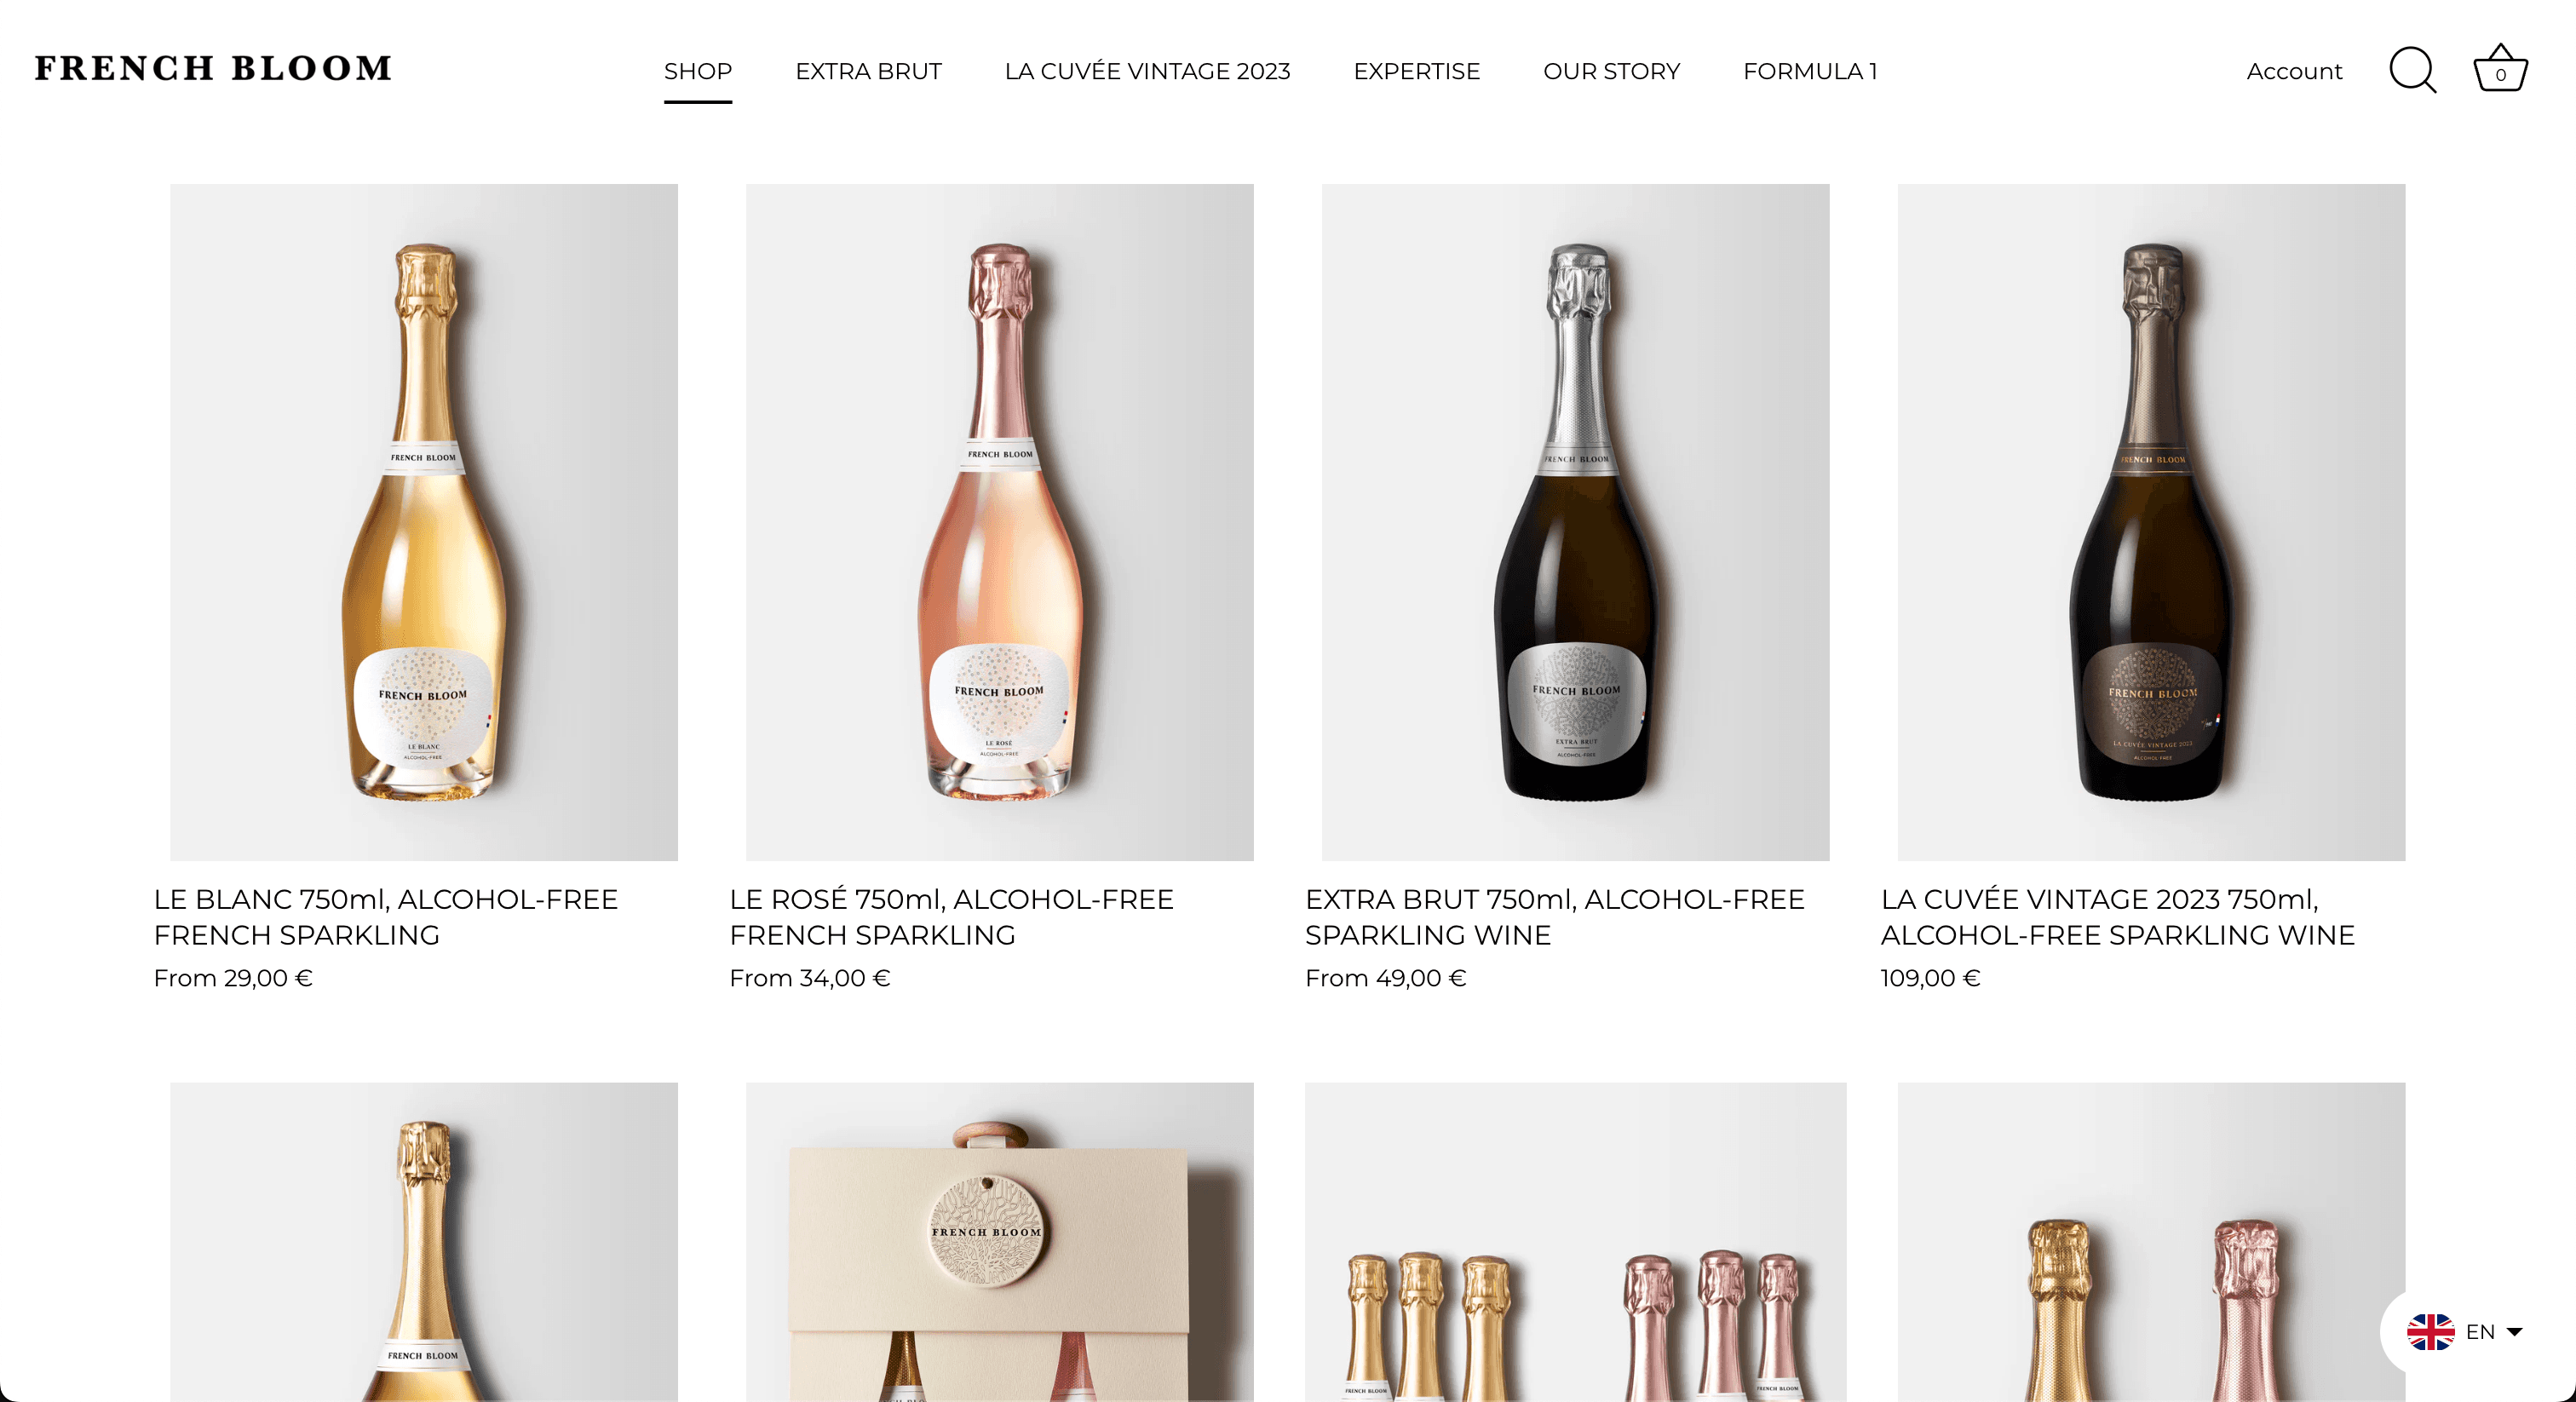Expand the EN language dropdown arrow
Image resolution: width=2576 pixels, height=1402 pixels.
[x=2514, y=1331]
